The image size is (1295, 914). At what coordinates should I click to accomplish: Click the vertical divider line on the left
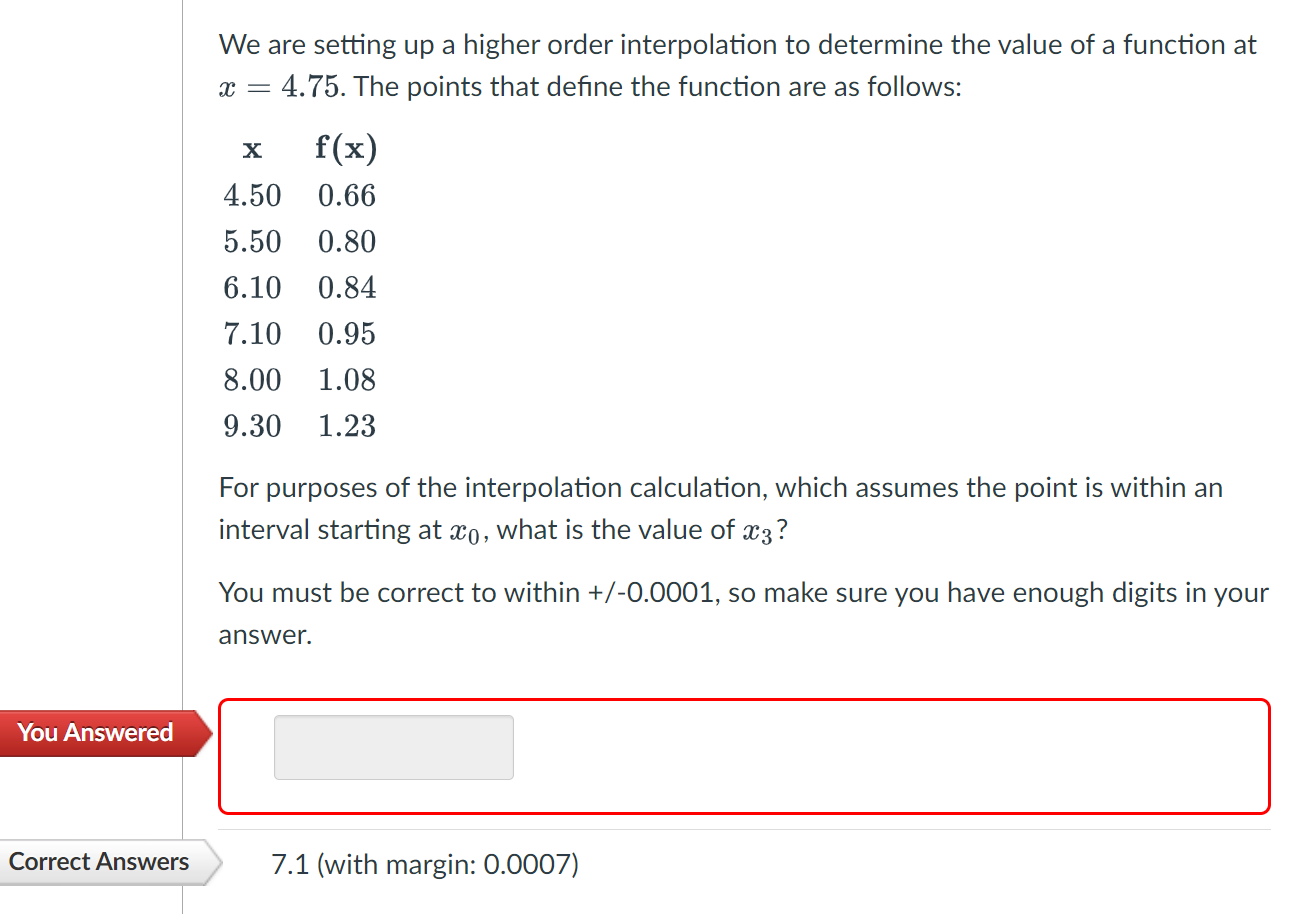tap(182, 400)
